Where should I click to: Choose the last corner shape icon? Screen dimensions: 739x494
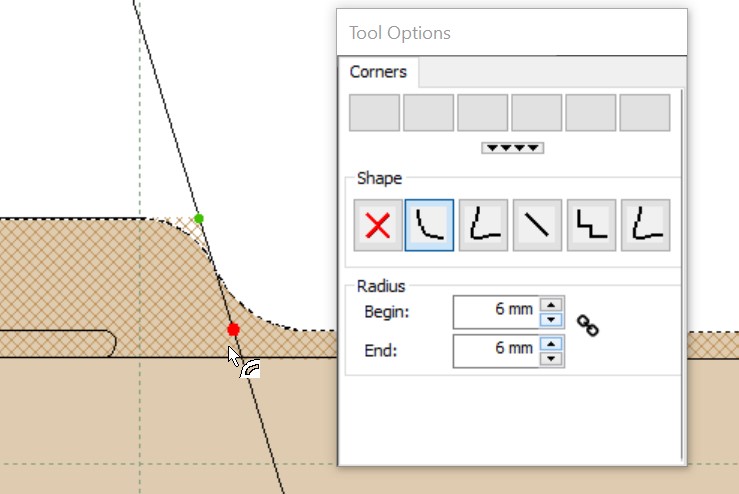[x=646, y=225]
